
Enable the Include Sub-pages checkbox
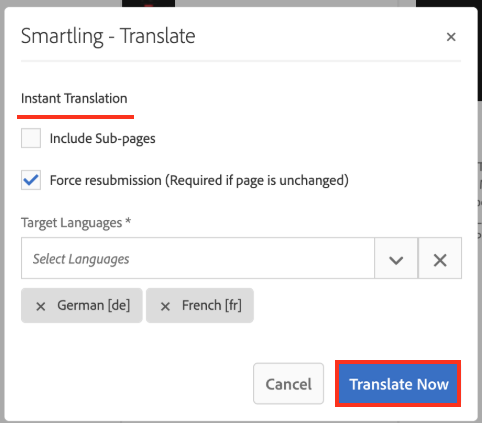pyautogui.click(x=31, y=138)
